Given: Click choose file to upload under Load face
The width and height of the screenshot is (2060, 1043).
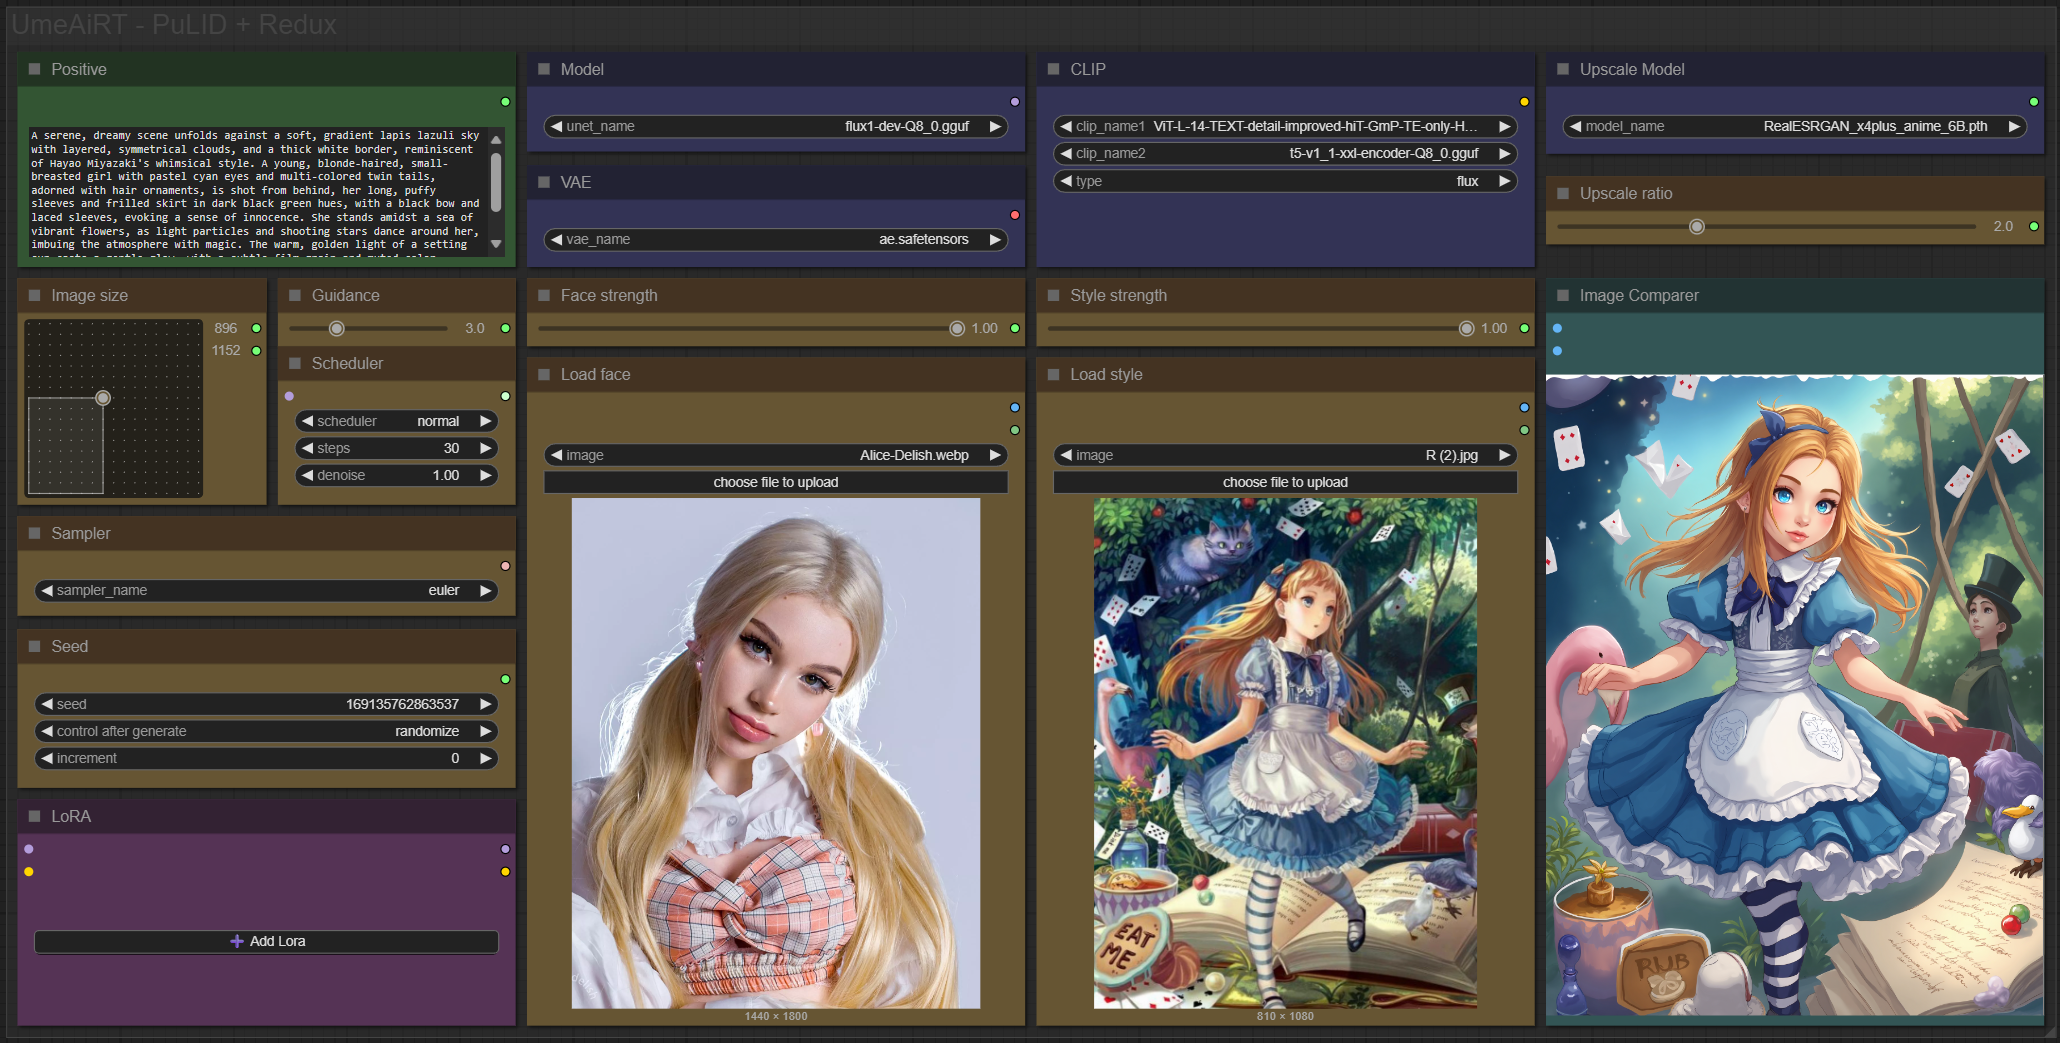Looking at the screenshot, I should click(x=775, y=482).
